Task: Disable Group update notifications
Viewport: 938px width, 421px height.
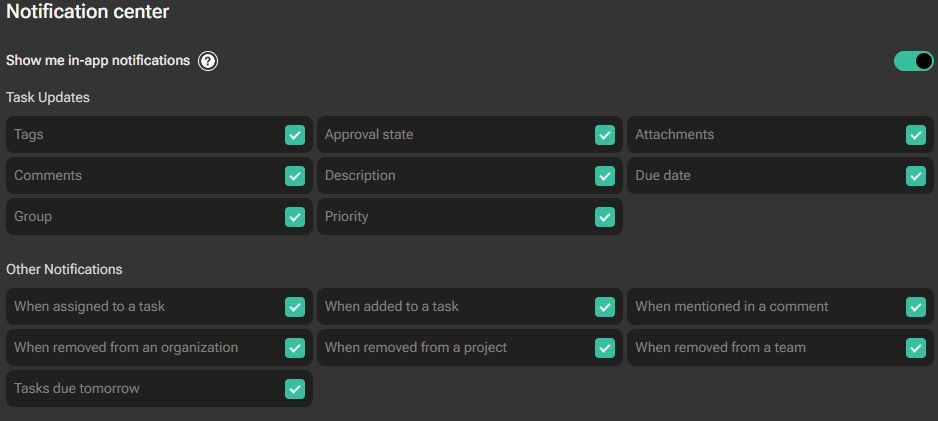Action: click(295, 217)
